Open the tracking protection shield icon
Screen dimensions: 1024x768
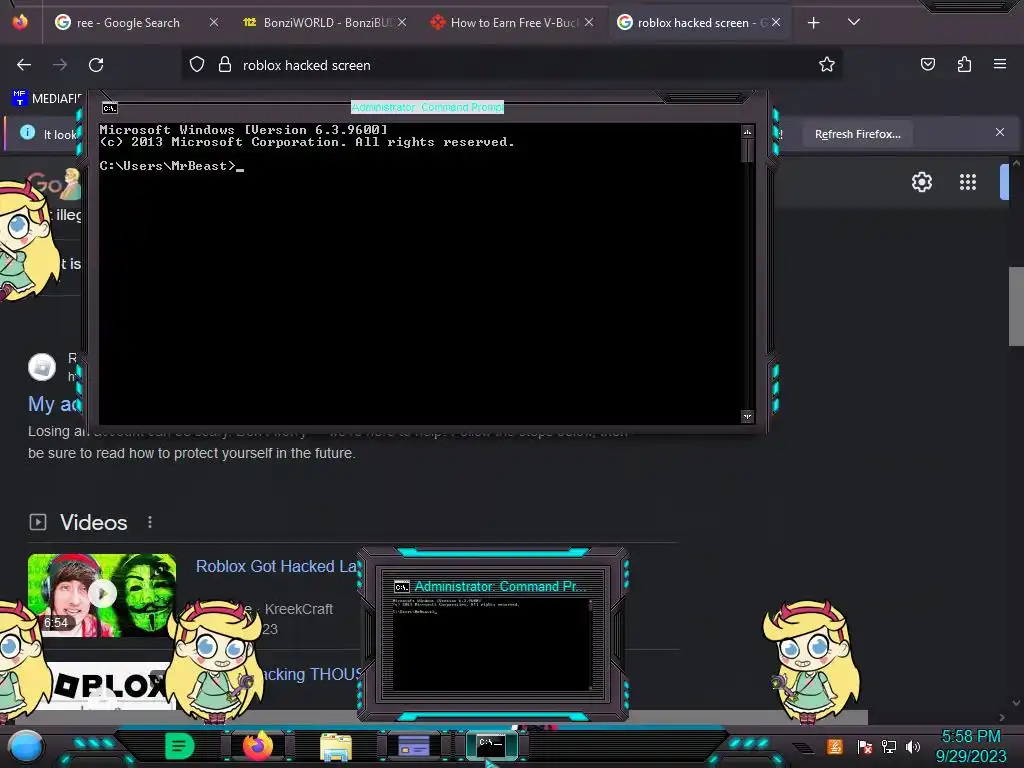pos(197,65)
